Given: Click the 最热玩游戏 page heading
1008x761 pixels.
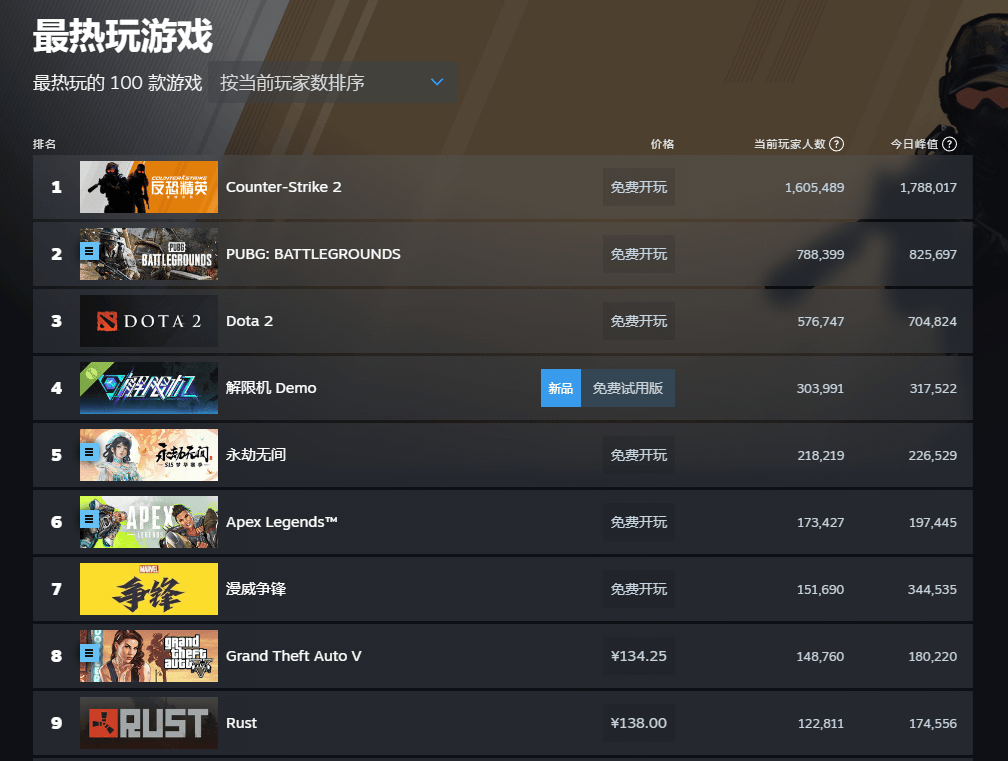Looking at the screenshot, I should click(x=123, y=36).
